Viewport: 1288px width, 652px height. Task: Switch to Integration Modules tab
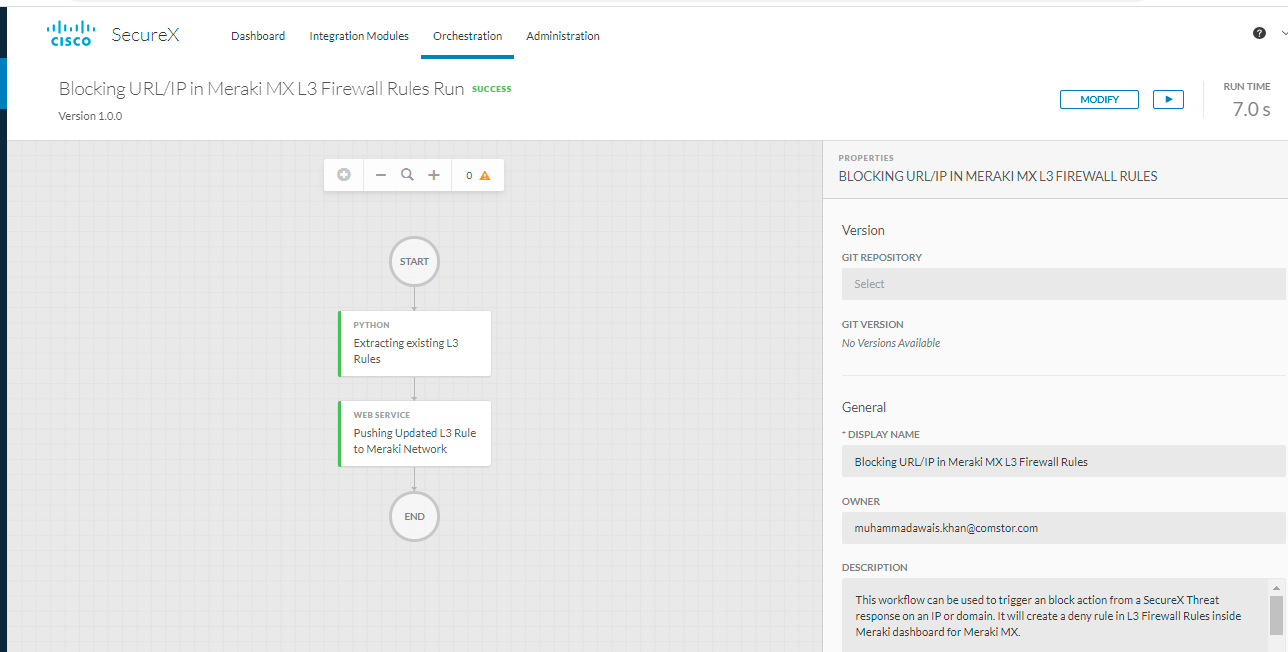coord(359,36)
